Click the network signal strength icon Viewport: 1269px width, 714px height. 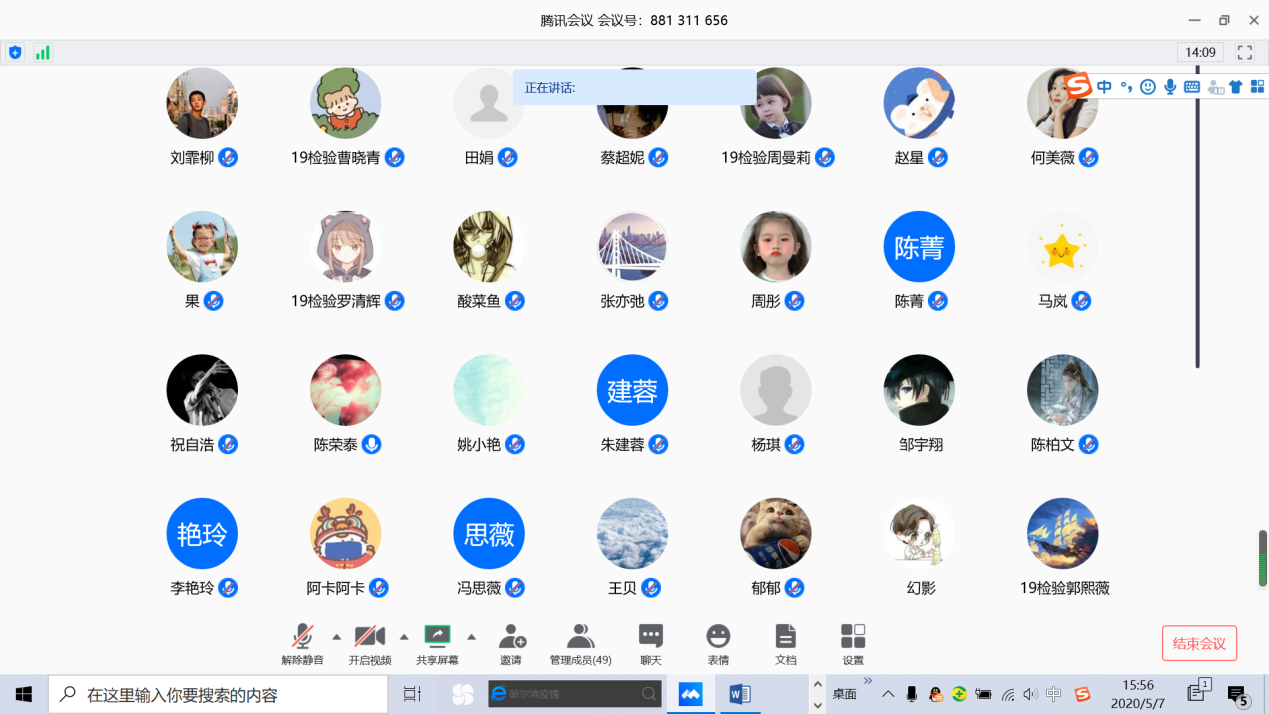pyautogui.click(x=43, y=53)
